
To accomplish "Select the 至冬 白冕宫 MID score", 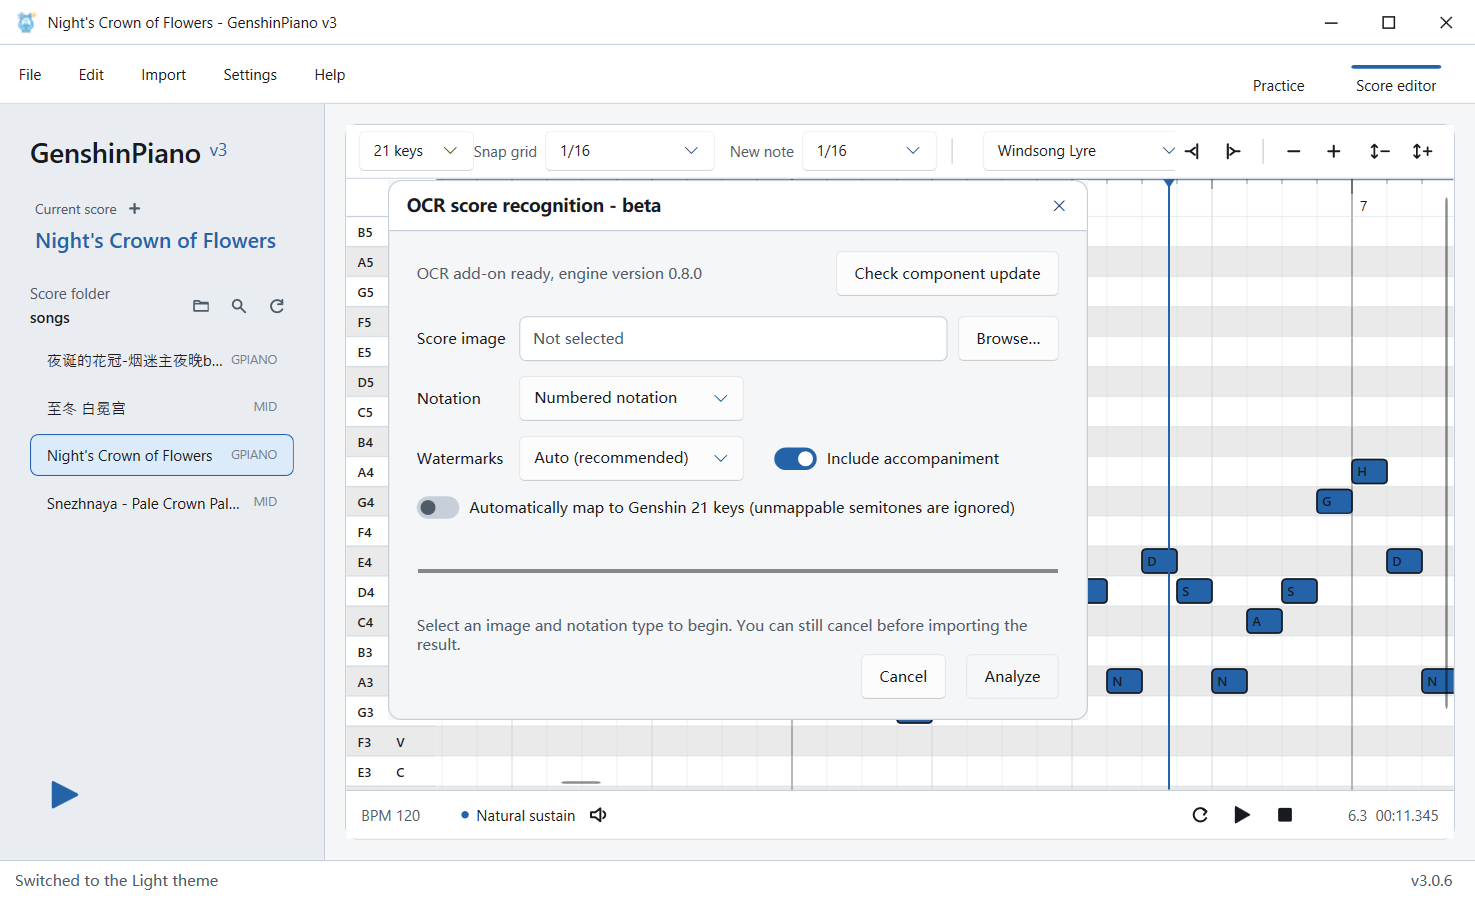I will 162,408.
